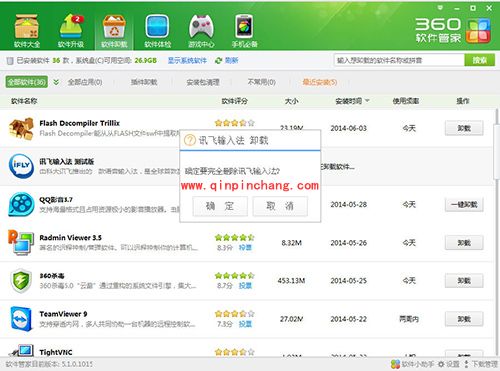This screenshot has width=500, height=371.
Task: Click the 2014-06-03 install date cell
Action: coord(349,128)
